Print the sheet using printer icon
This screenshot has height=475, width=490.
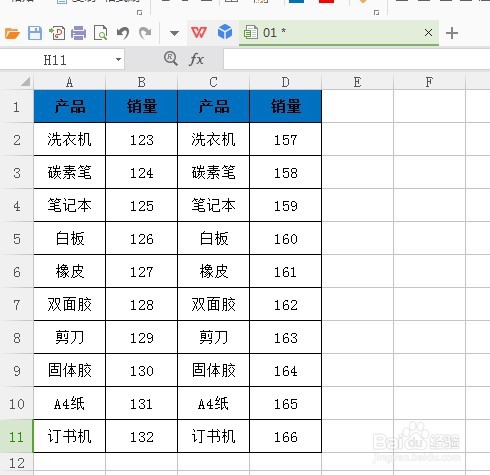[79, 33]
